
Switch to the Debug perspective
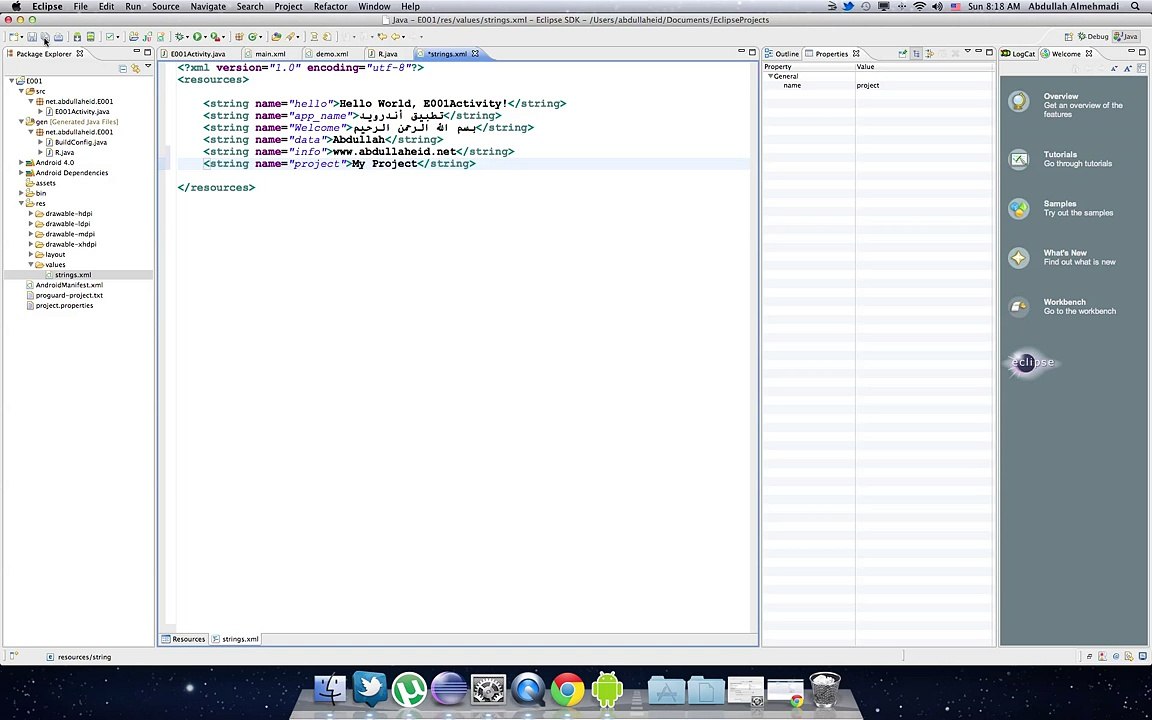tap(1092, 37)
